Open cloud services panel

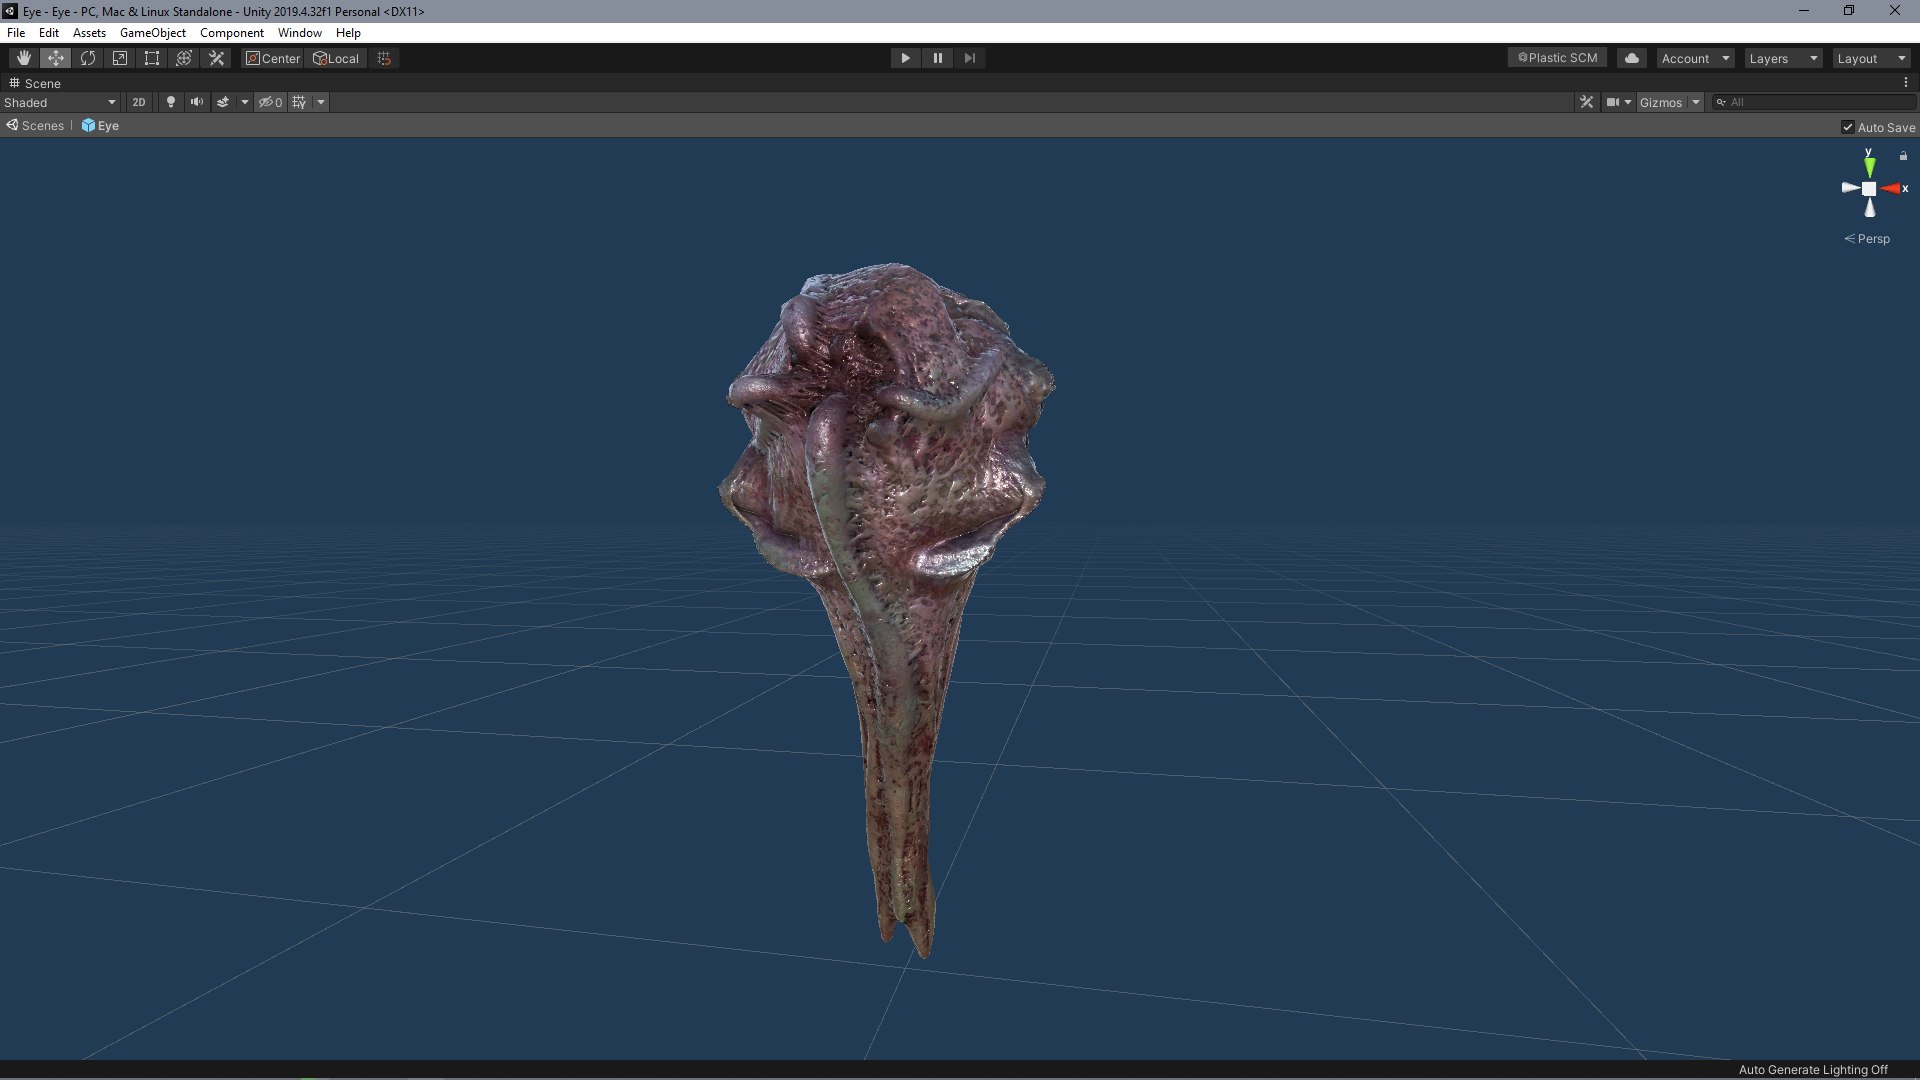pyautogui.click(x=1632, y=58)
